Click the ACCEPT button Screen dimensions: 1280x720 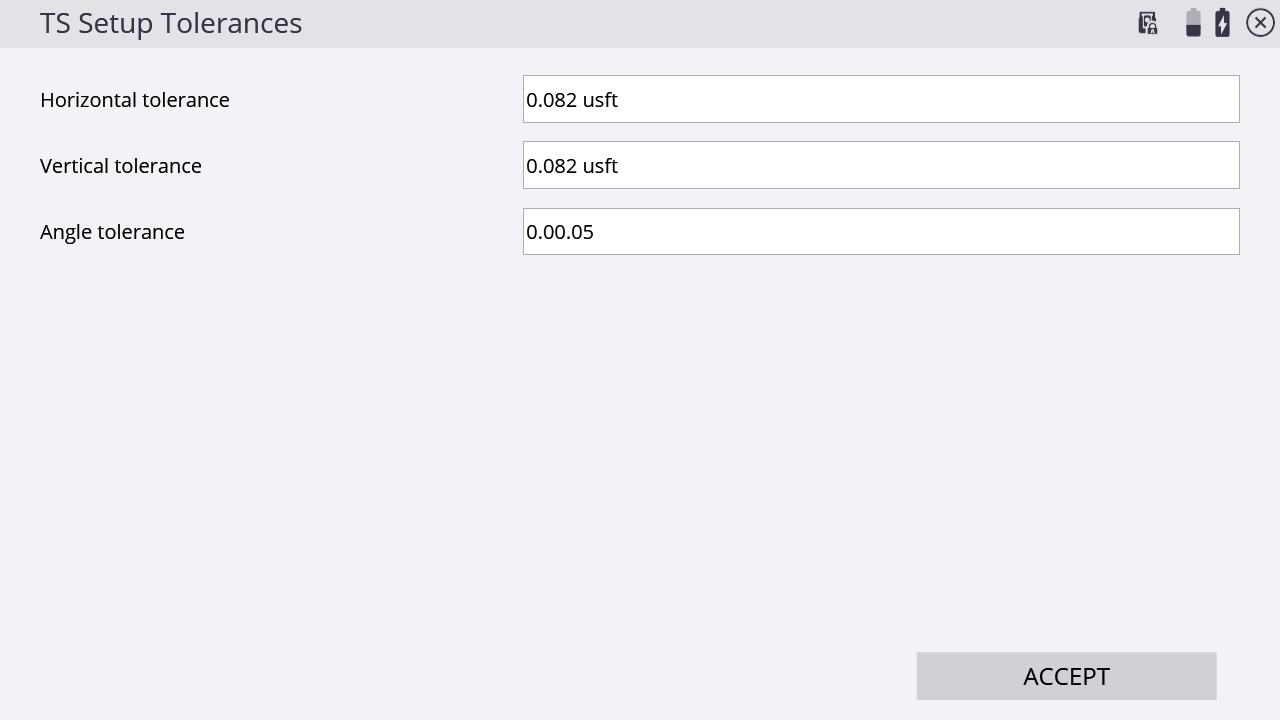1066,676
